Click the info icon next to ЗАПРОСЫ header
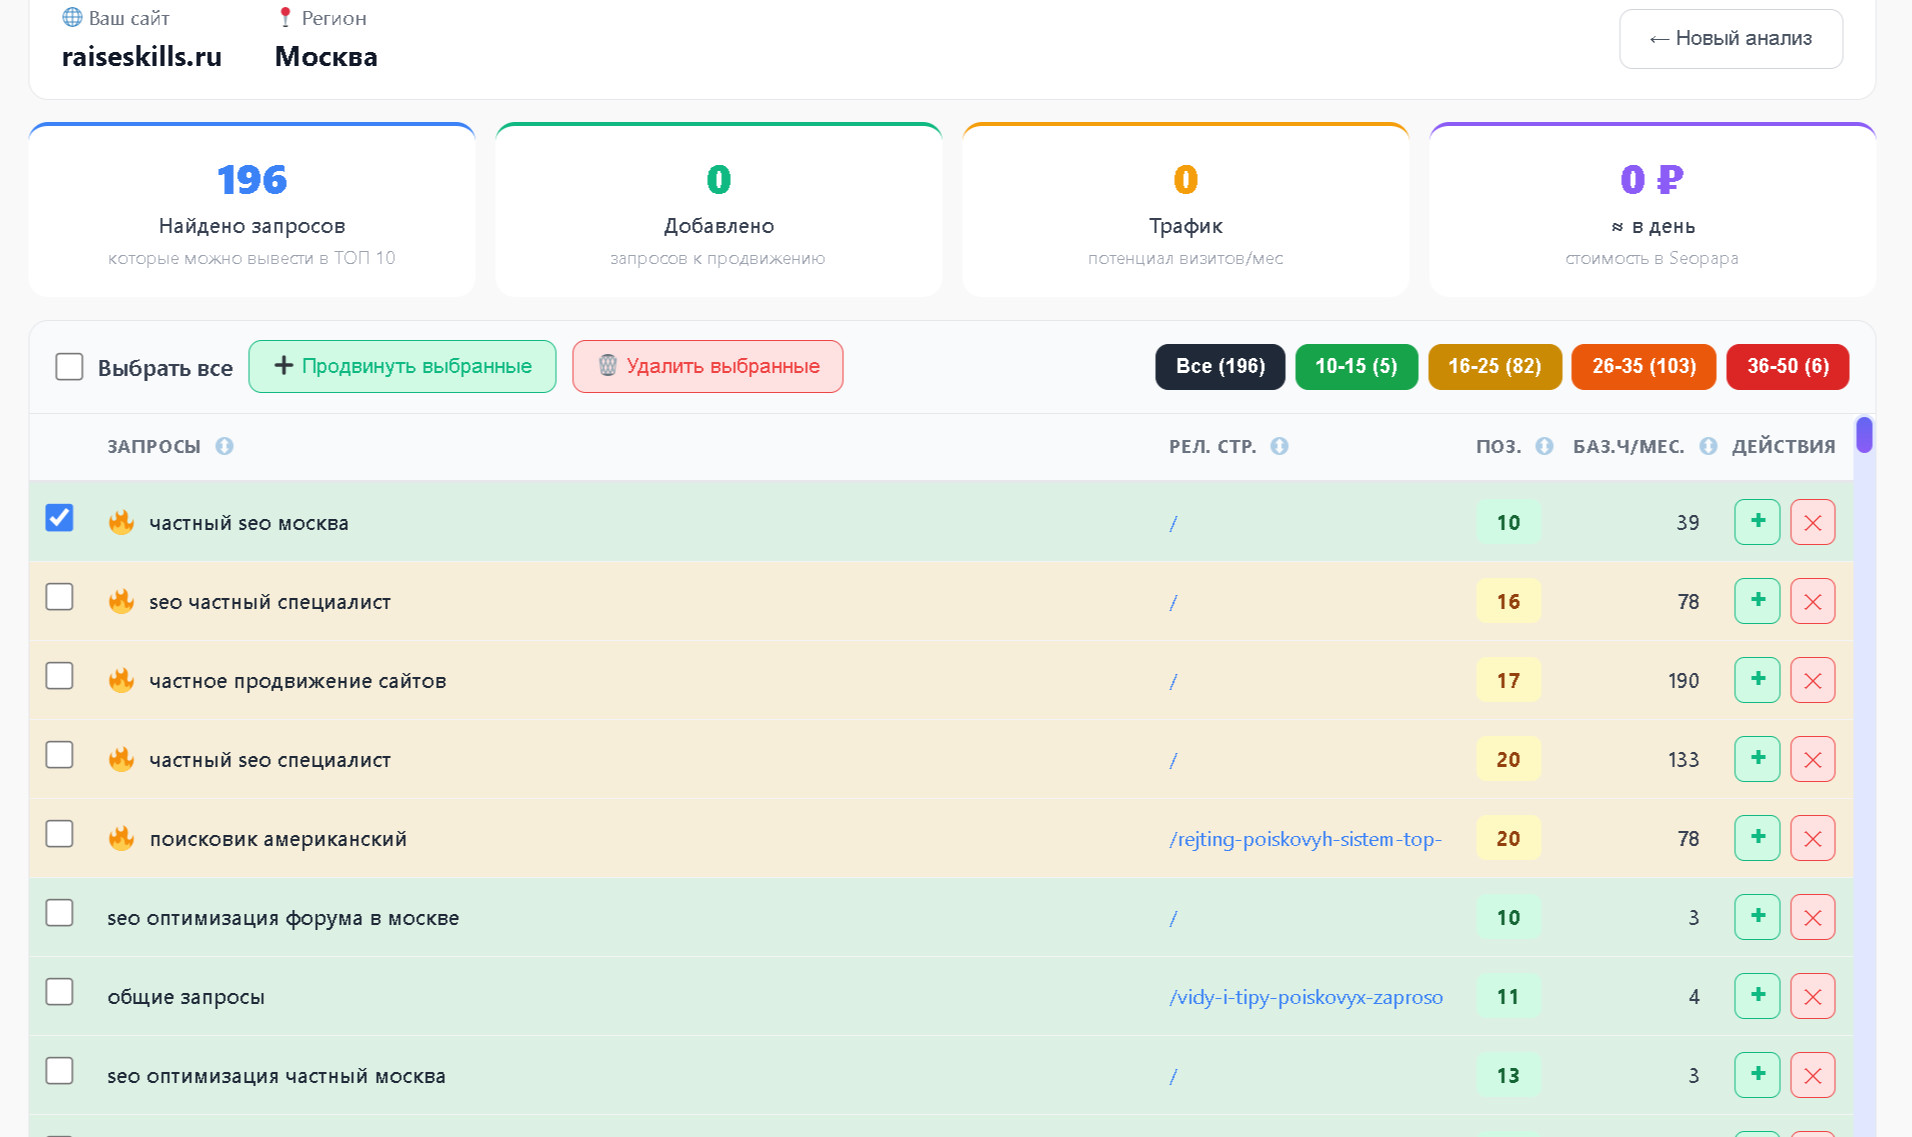The width and height of the screenshot is (1912, 1137). pyautogui.click(x=224, y=446)
